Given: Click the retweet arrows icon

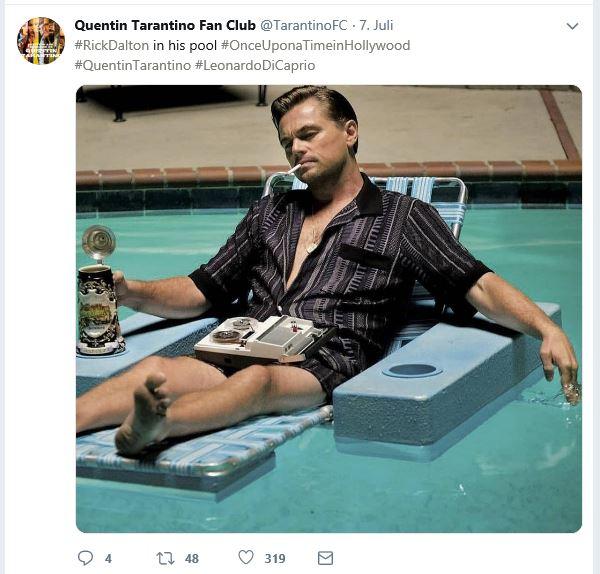Looking at the screenshot, I should tap(165, 558).
